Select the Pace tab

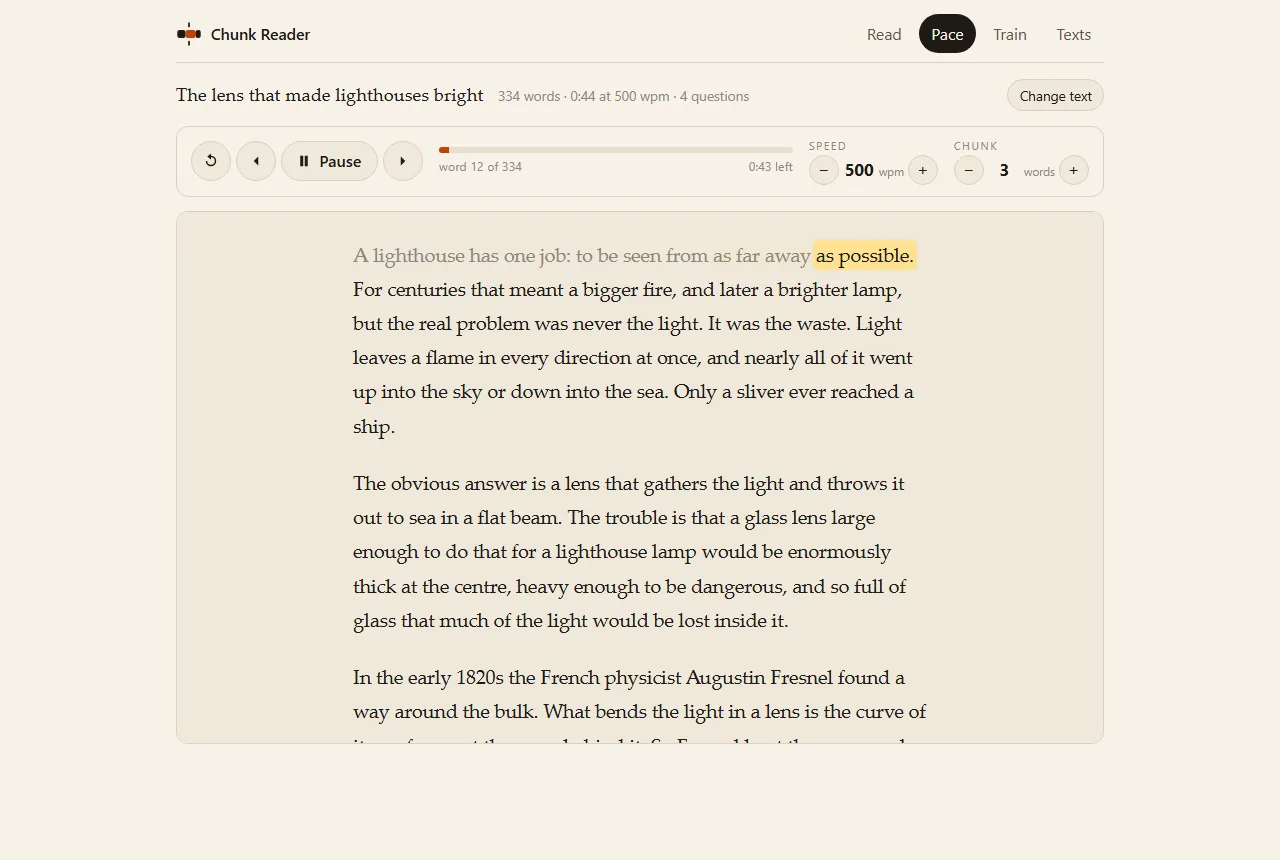coord(947,34)
